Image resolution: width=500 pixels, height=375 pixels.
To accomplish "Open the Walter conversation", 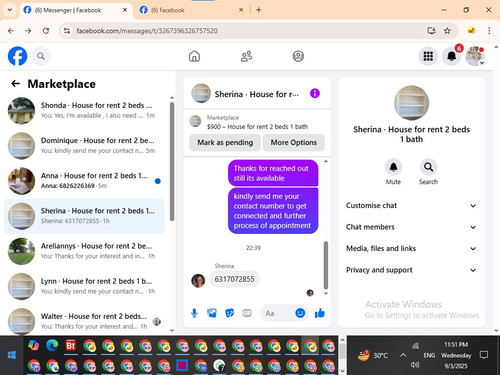I will click(84, 321).
